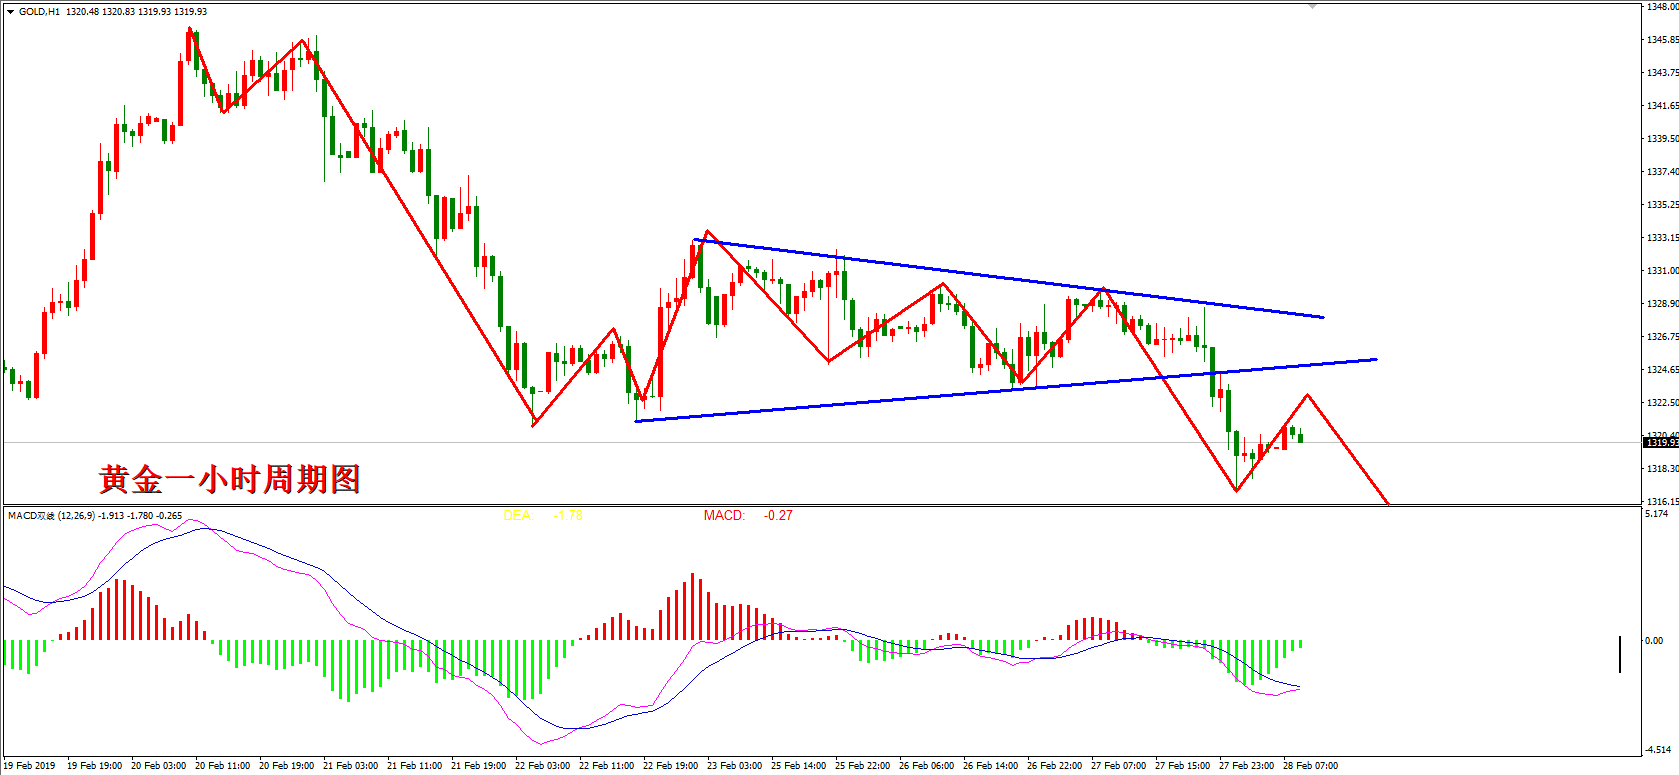Click the black vertical bar in MACD panel
Image resolution: width=1679 pixels, height=775 pixels.
(x=1620, y=654)
